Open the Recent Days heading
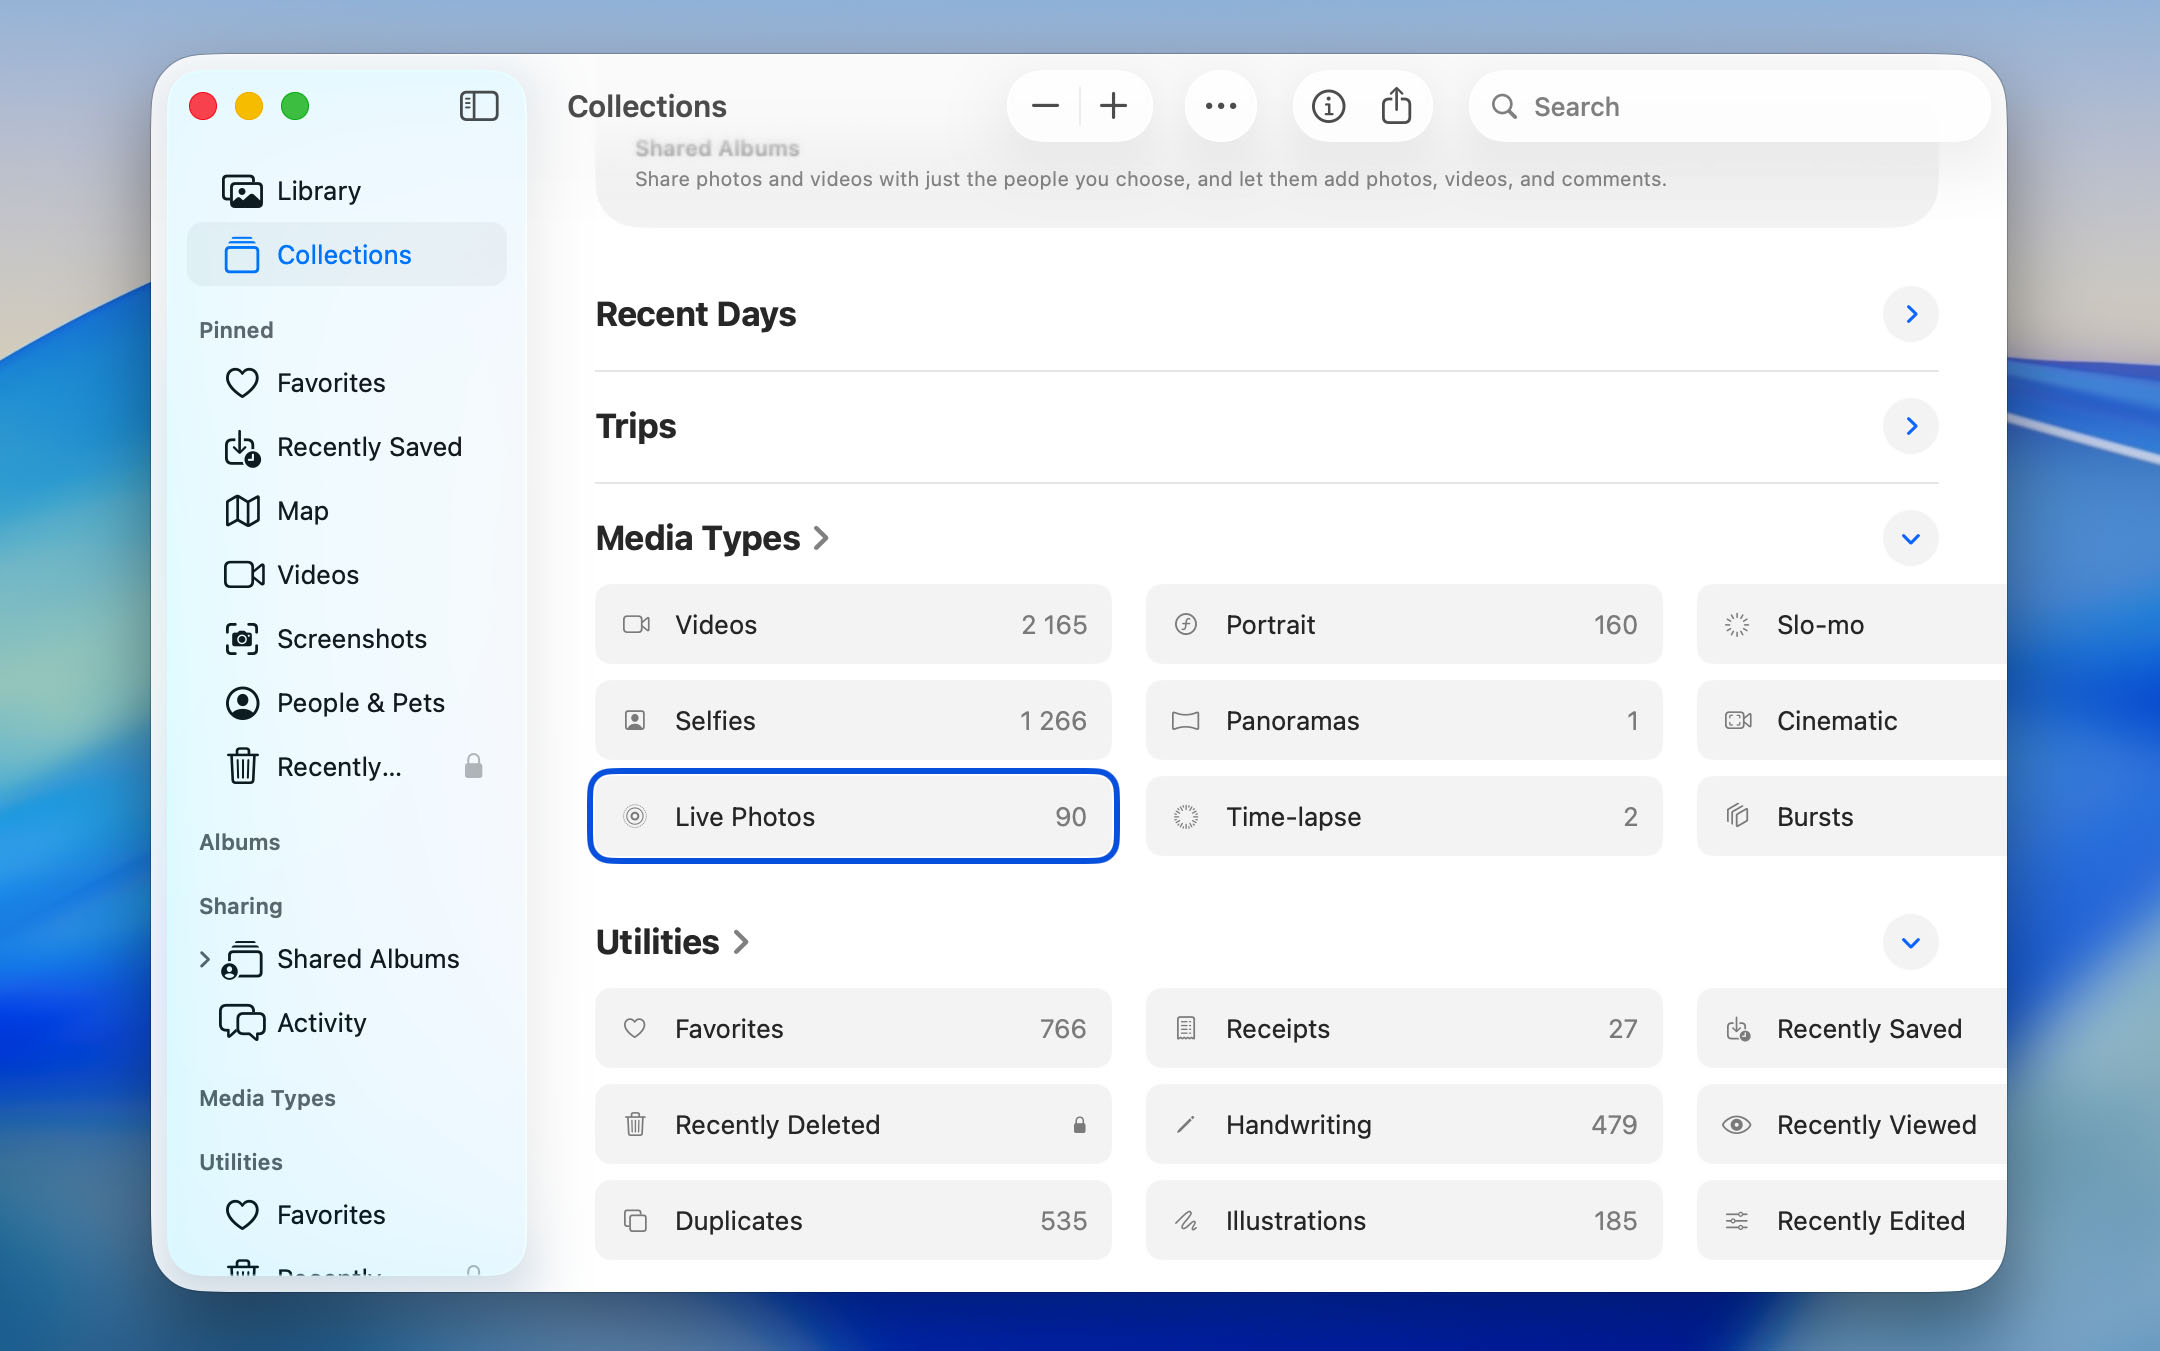The height and width of the screenshot is (1351, 2160). pyautogui.click(x=696, y=314)
